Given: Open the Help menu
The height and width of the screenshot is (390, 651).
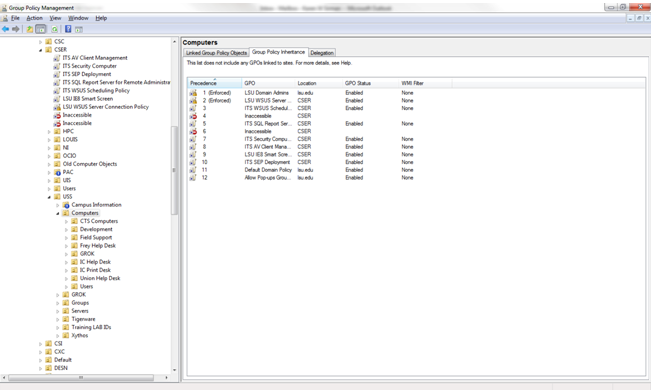Looking at the screenshot, I should pos(101,18).
